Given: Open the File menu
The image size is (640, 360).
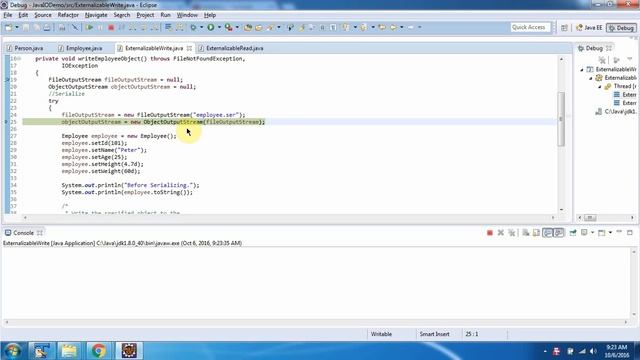Looking at the screenshot, I should [8, 15].
